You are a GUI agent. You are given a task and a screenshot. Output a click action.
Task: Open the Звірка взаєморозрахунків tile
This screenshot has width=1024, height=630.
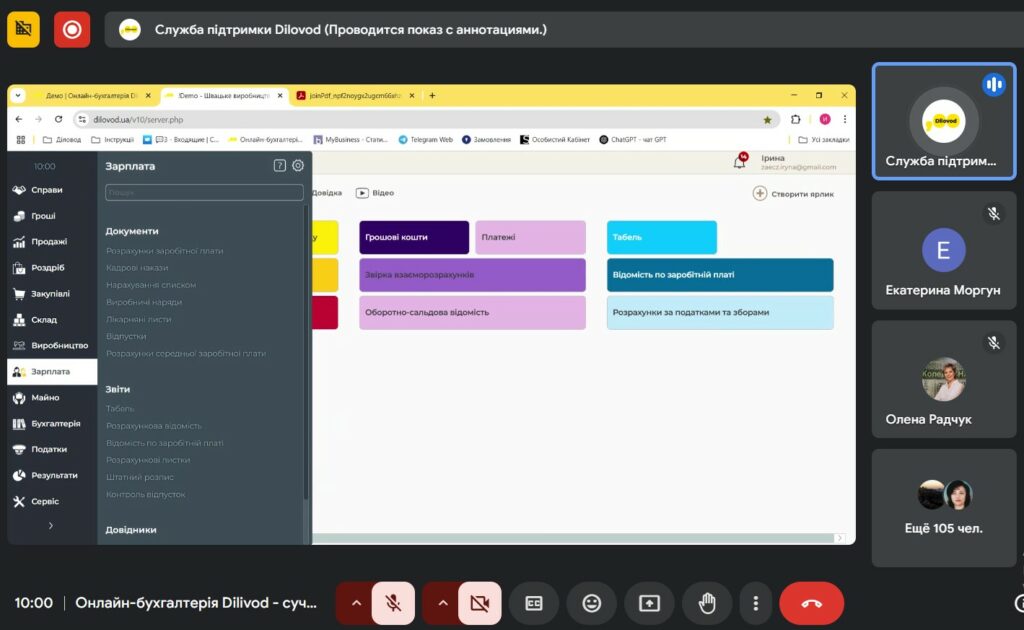(x=472, y=275)
